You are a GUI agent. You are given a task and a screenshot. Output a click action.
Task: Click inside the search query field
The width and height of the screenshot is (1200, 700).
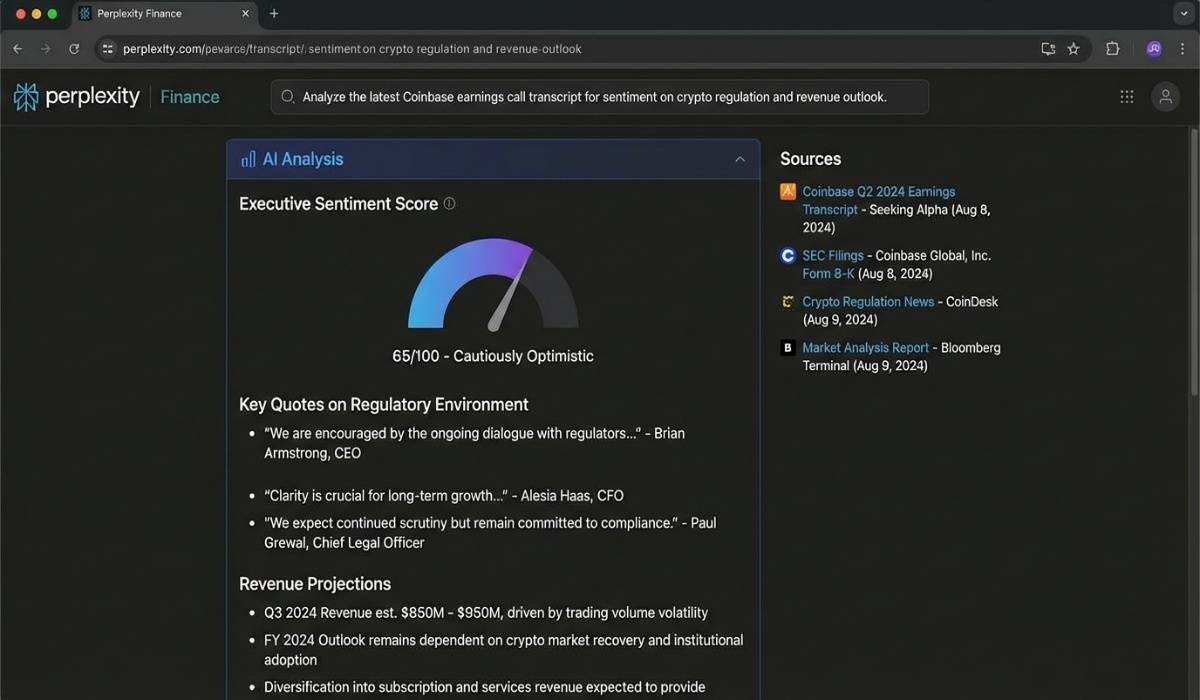[x=598, y=96]
